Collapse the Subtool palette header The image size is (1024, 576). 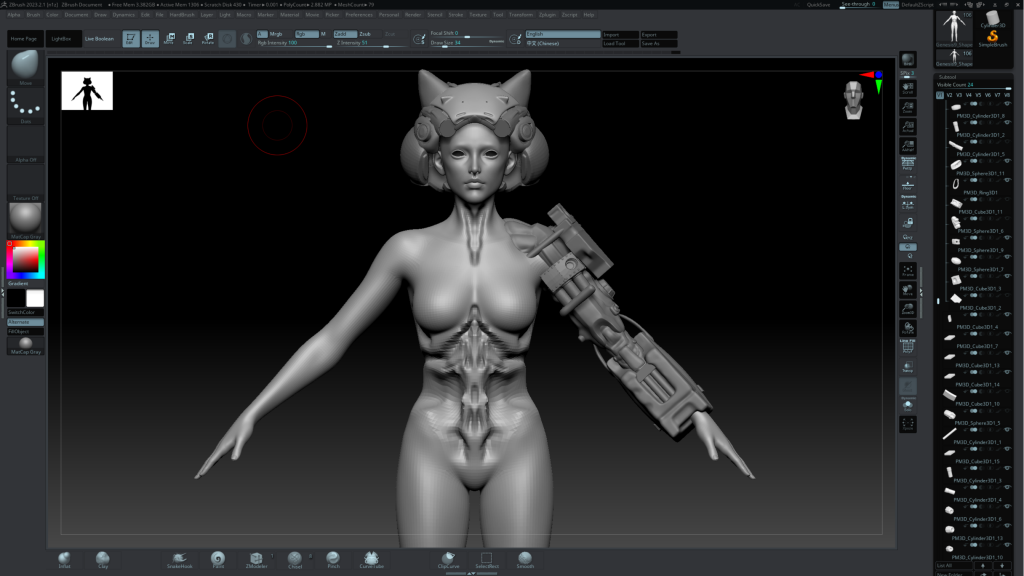(x=948, y=77)
